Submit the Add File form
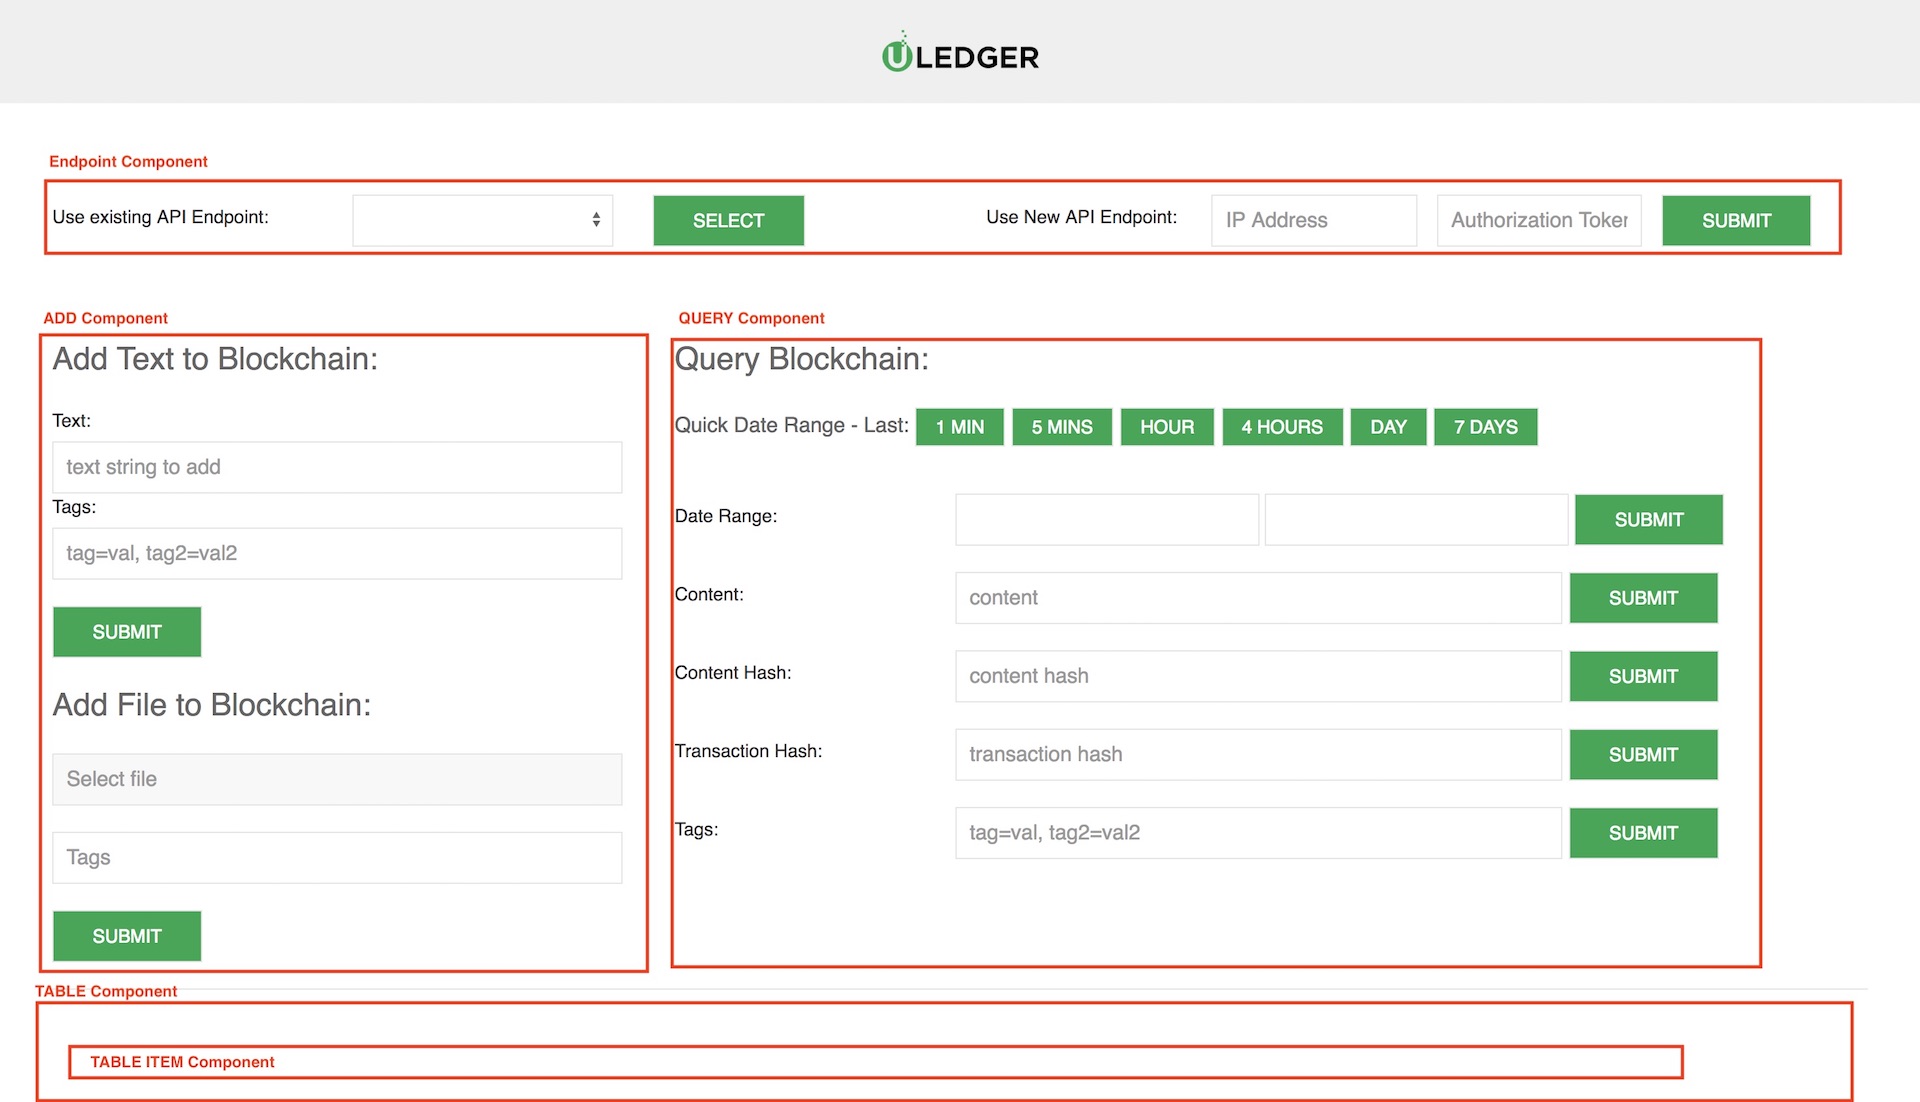This screenshot has height=1102, width=1920. pyautogui.click(x=127, y=936)
